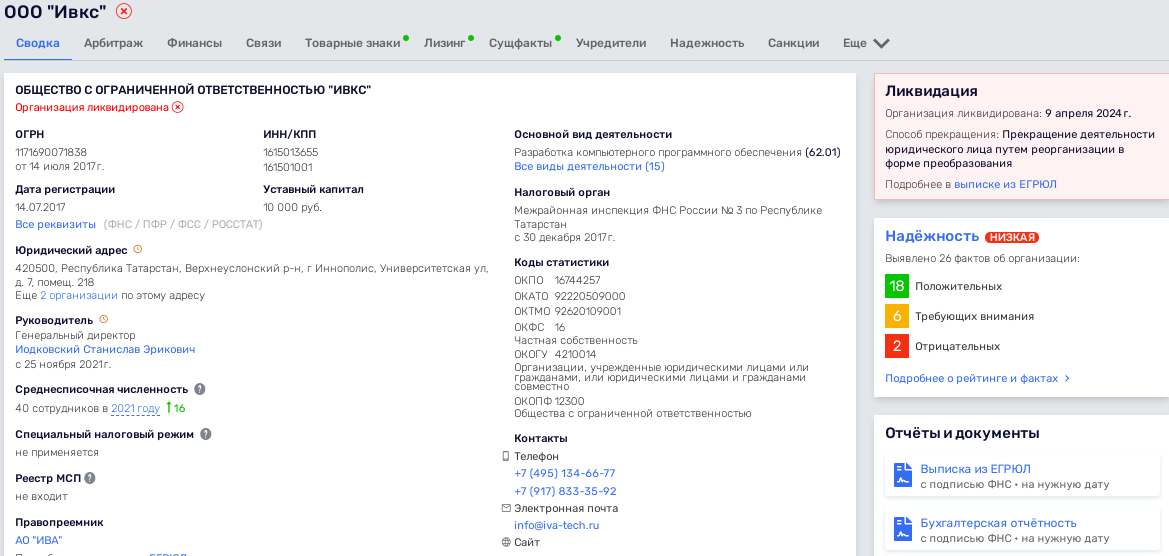Screen dimensions: 1169x556
Task: Click the ОГРН number 1171690071838
Action: pyautogui.click(x=51, y=152)
